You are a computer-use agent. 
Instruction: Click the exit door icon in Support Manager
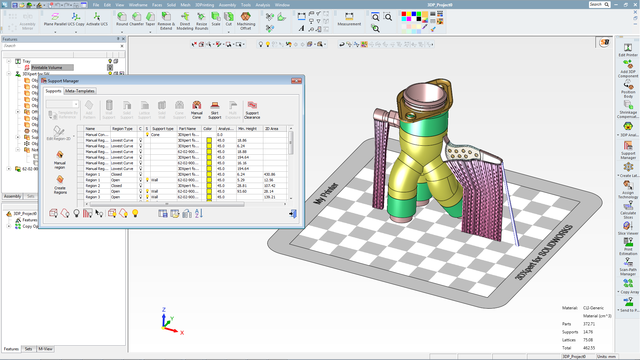[x=293, y=213]
